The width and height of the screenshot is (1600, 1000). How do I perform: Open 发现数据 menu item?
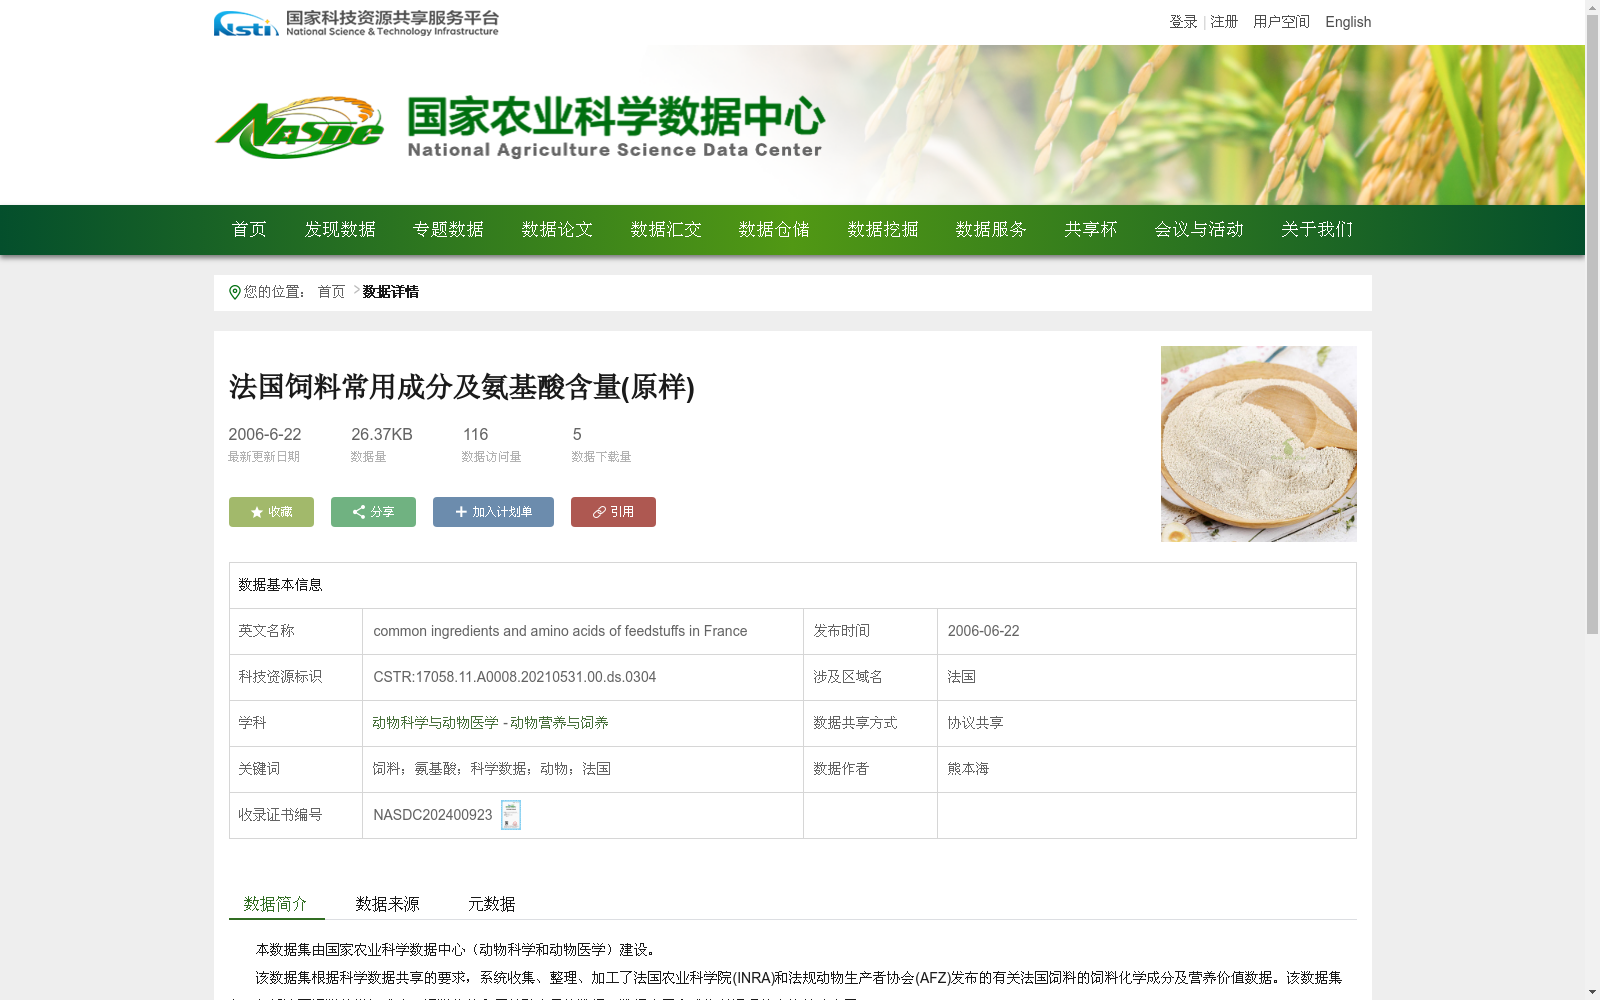click(x=340, y=230)
